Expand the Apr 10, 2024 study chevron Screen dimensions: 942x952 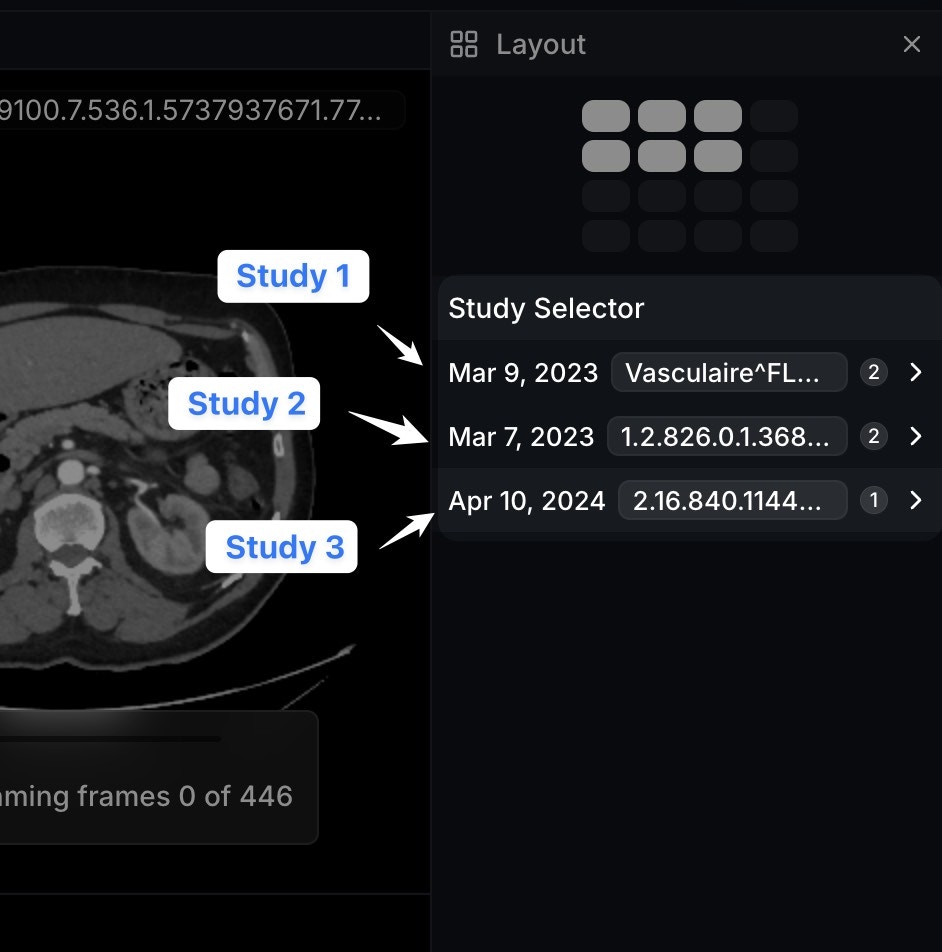pos(916,500)
